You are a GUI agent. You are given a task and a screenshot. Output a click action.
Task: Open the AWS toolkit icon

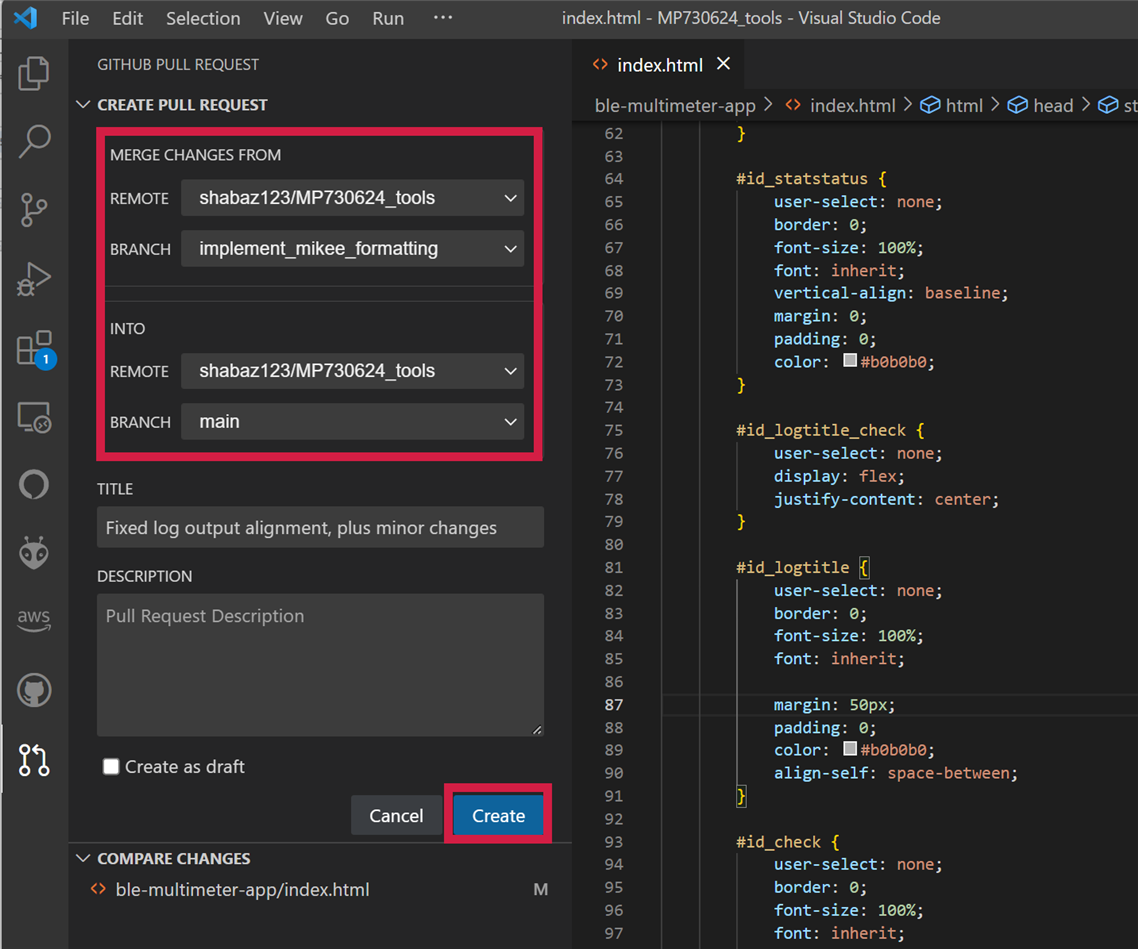click(x=33, y=619)
